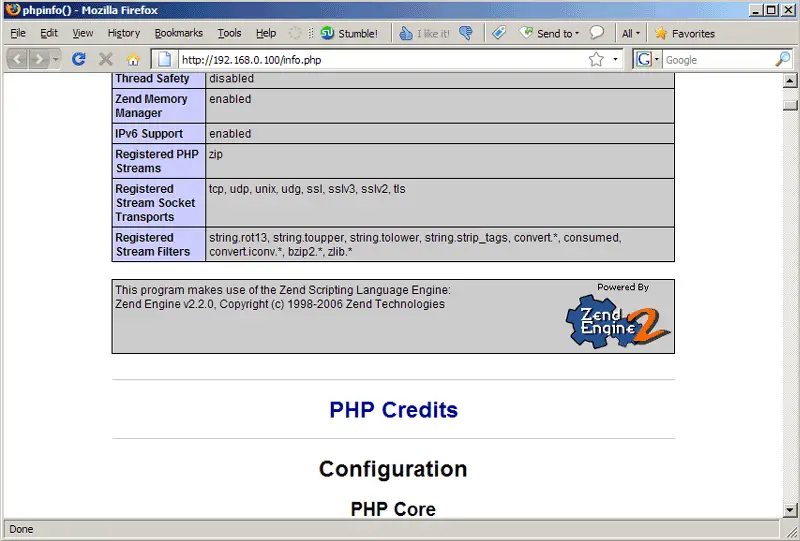
Task: Click the page icon beside the URL
Action: click(164, 59)
